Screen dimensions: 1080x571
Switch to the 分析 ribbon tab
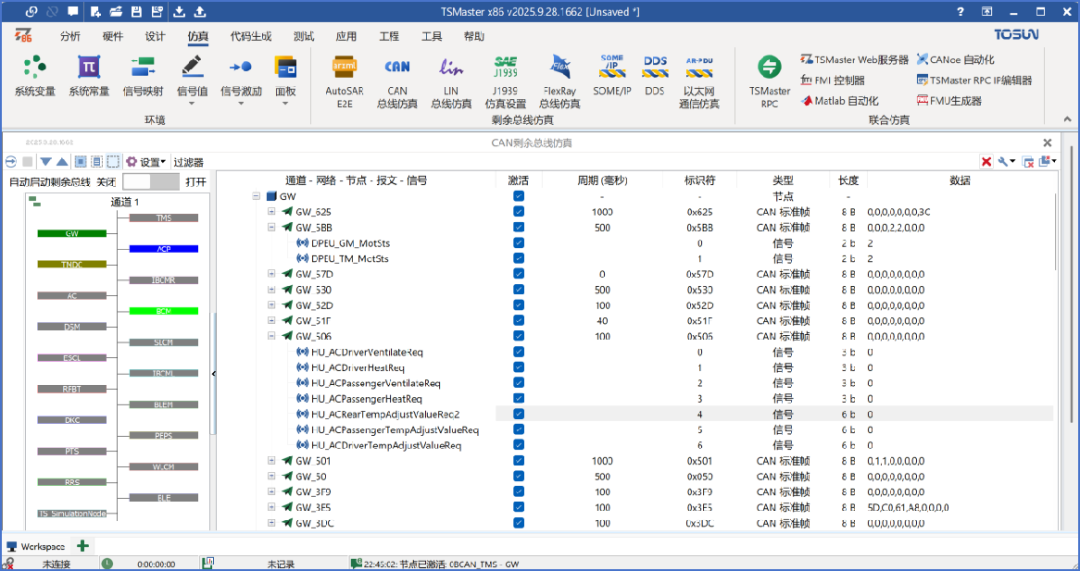tap(70, 37)
